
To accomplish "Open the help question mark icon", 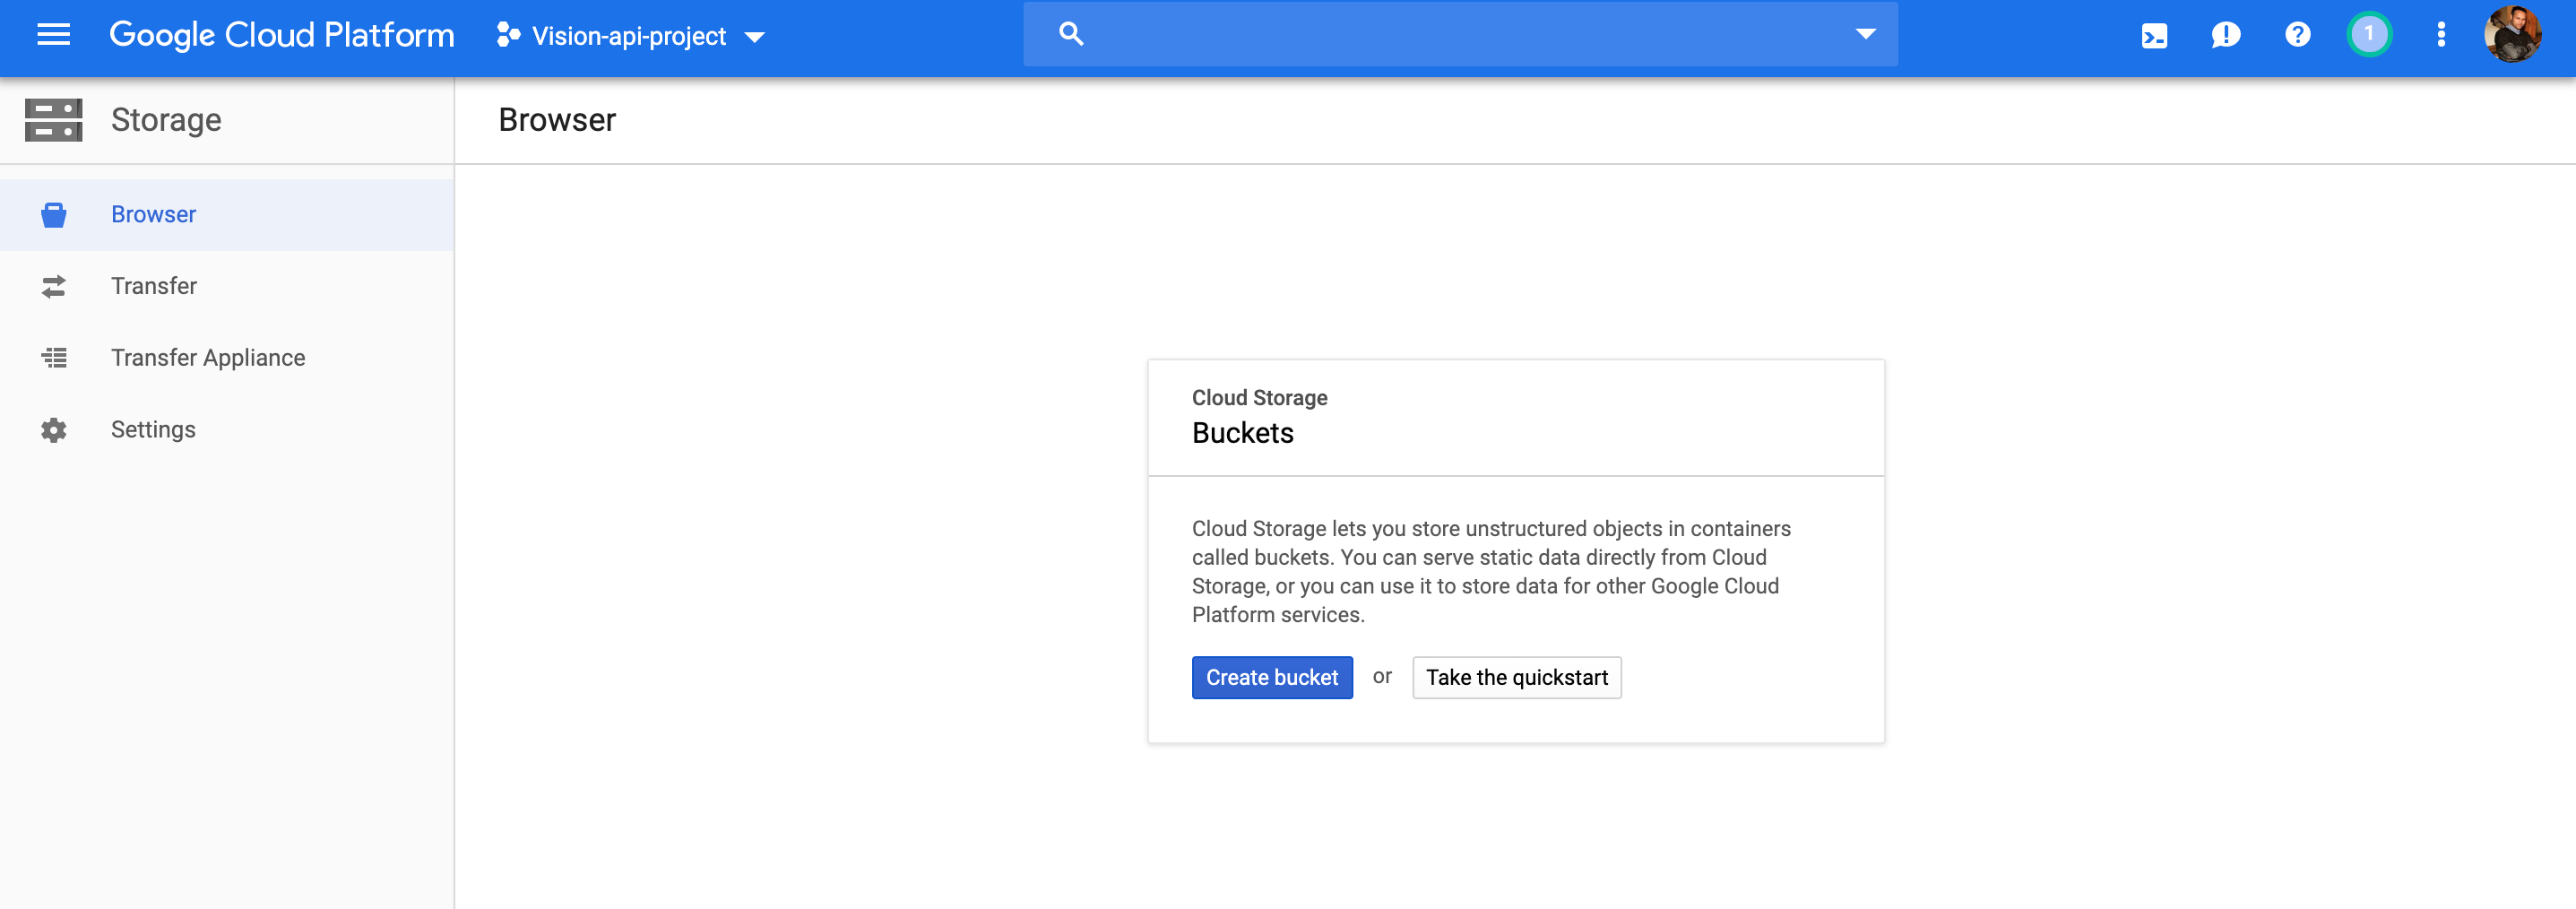I will (2298, 35).
